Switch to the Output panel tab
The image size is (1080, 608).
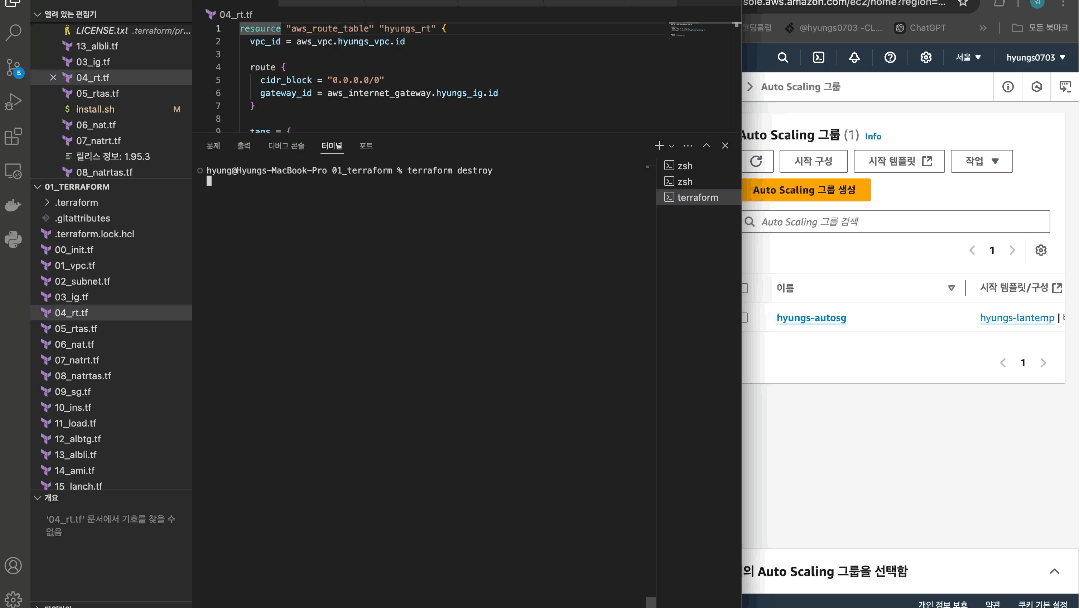tap(244, 146)
